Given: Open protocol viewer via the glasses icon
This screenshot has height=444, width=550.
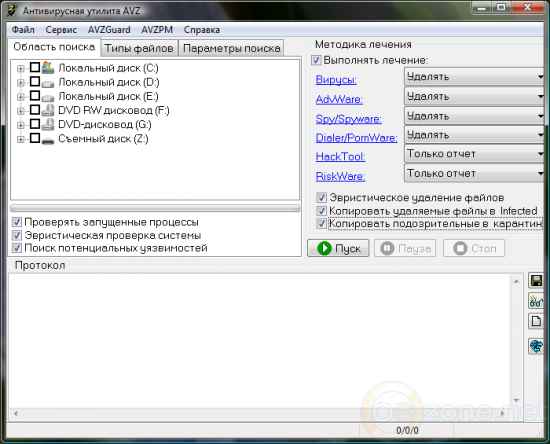Looking at the screenshot, I should tap(536, 301).
